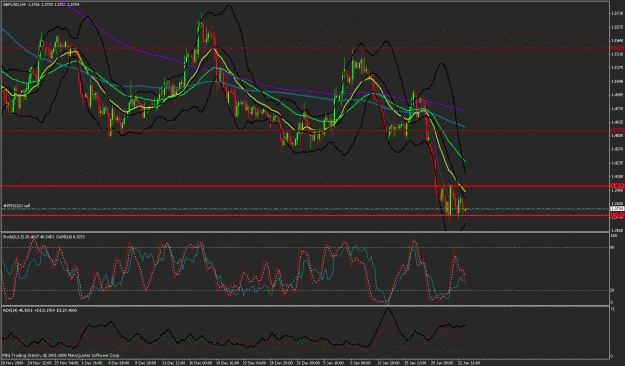Click the white current price tag on price scale
This screenshot has width=625, height=366.
click(617, 209)
